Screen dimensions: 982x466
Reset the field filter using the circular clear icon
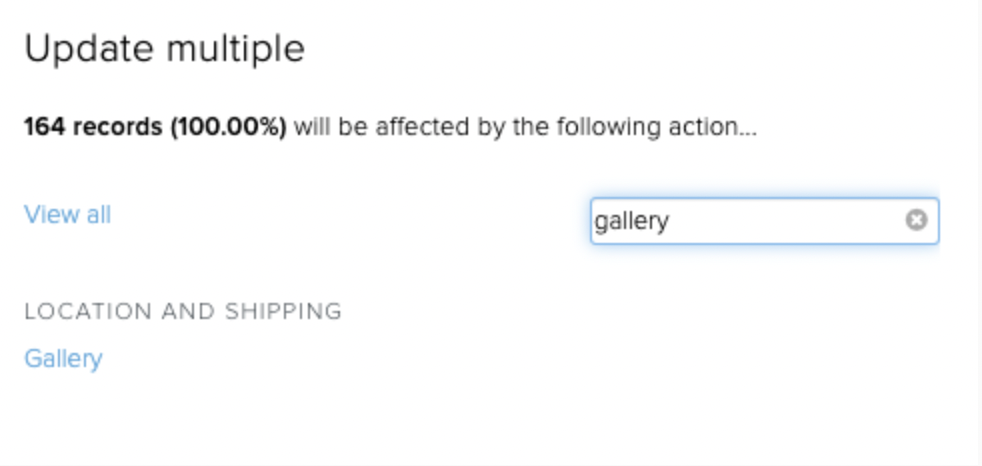pos(916,220)
